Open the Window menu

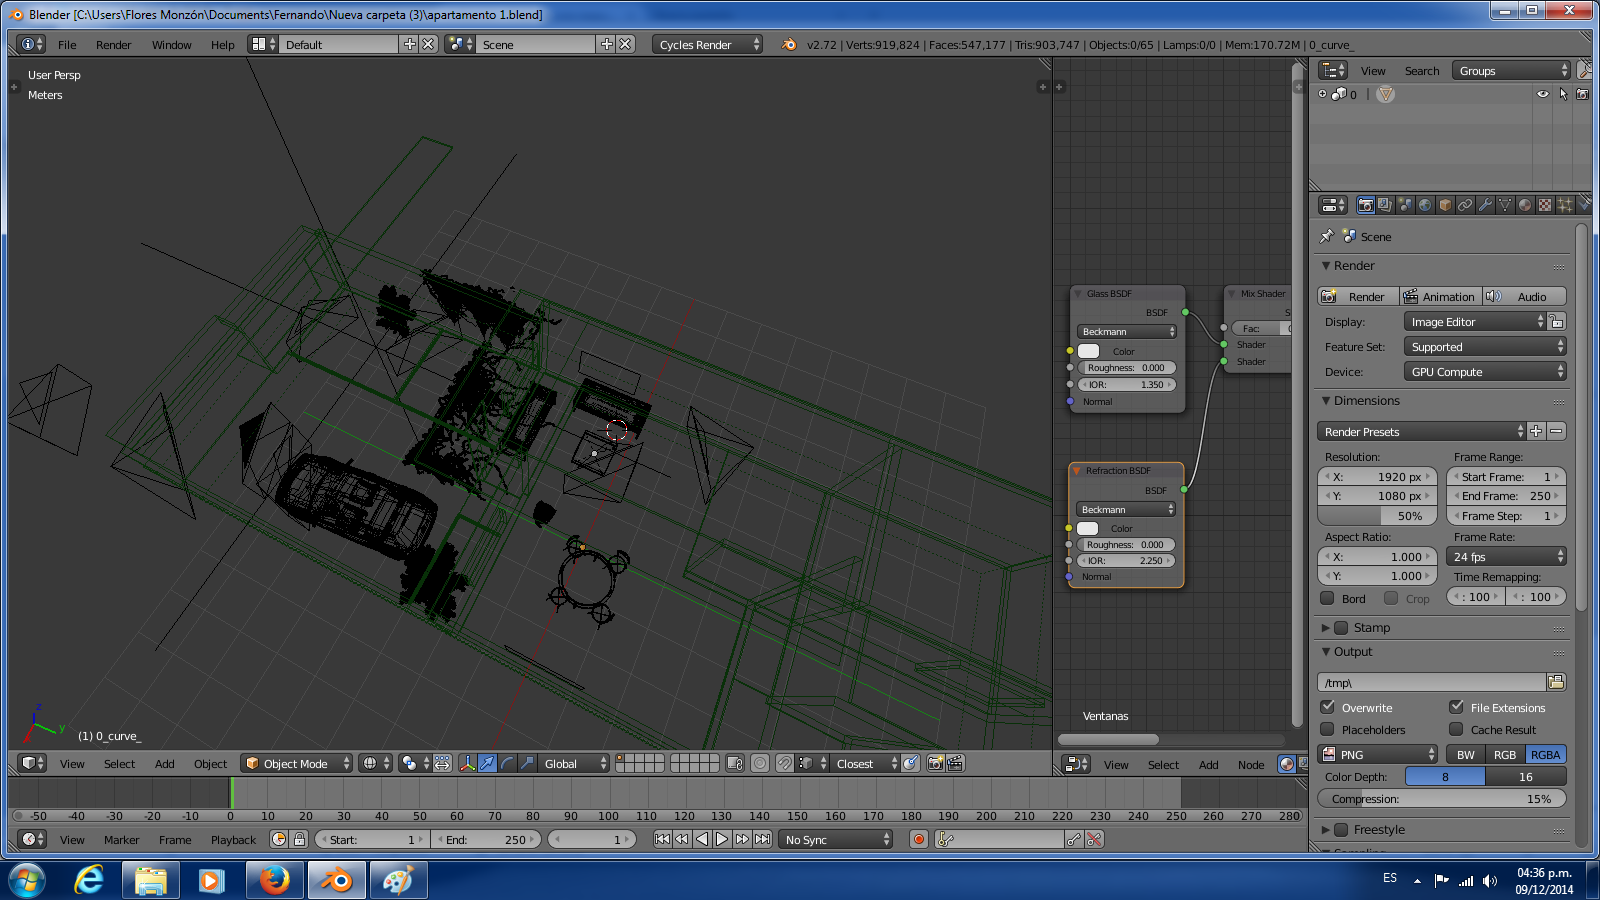point(171,45)
